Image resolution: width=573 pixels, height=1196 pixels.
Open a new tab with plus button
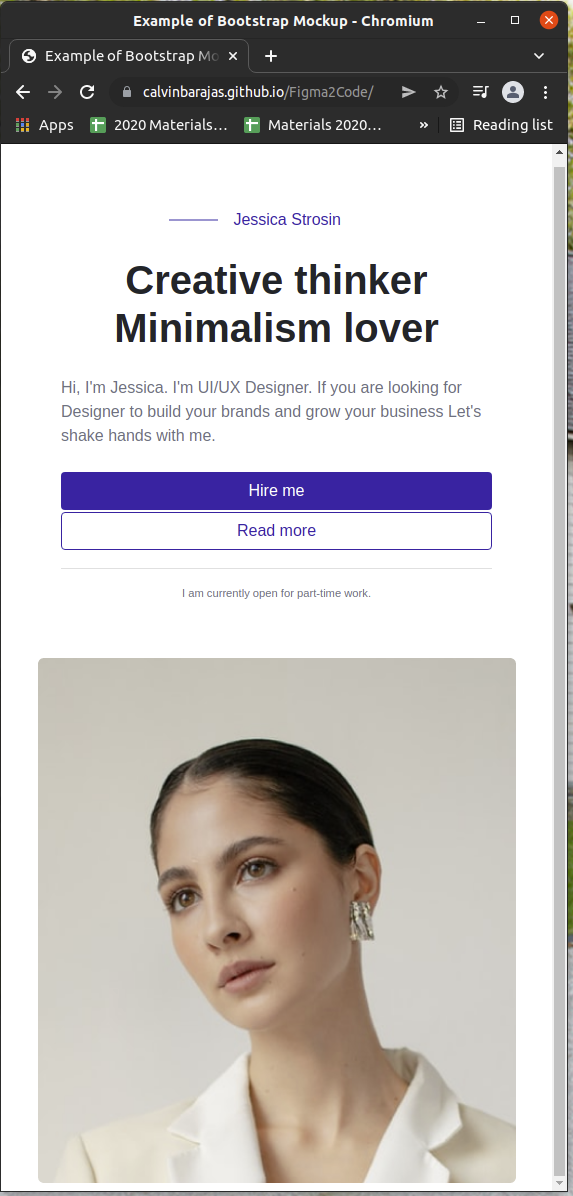(271, 56)
